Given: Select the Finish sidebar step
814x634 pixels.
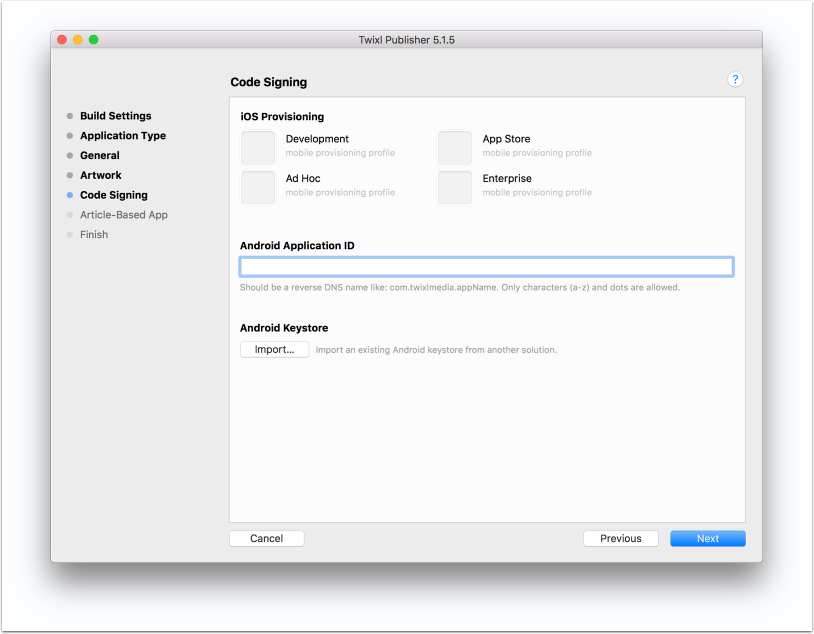Looking at the screenshot, I should pyautogui.click(x=93, y=235).
